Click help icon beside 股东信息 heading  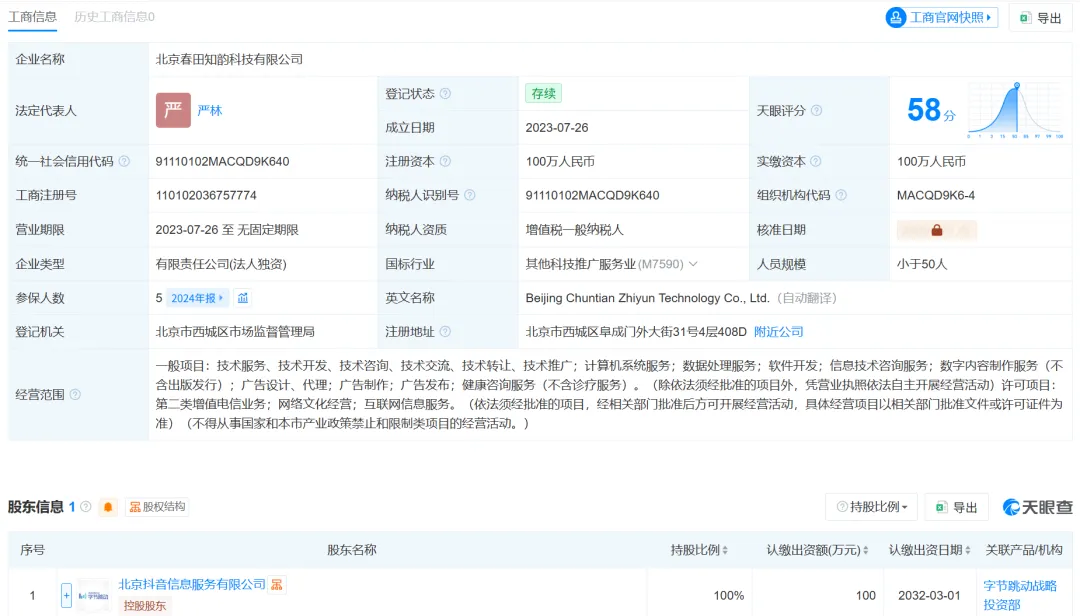click(x=85, y=506)
